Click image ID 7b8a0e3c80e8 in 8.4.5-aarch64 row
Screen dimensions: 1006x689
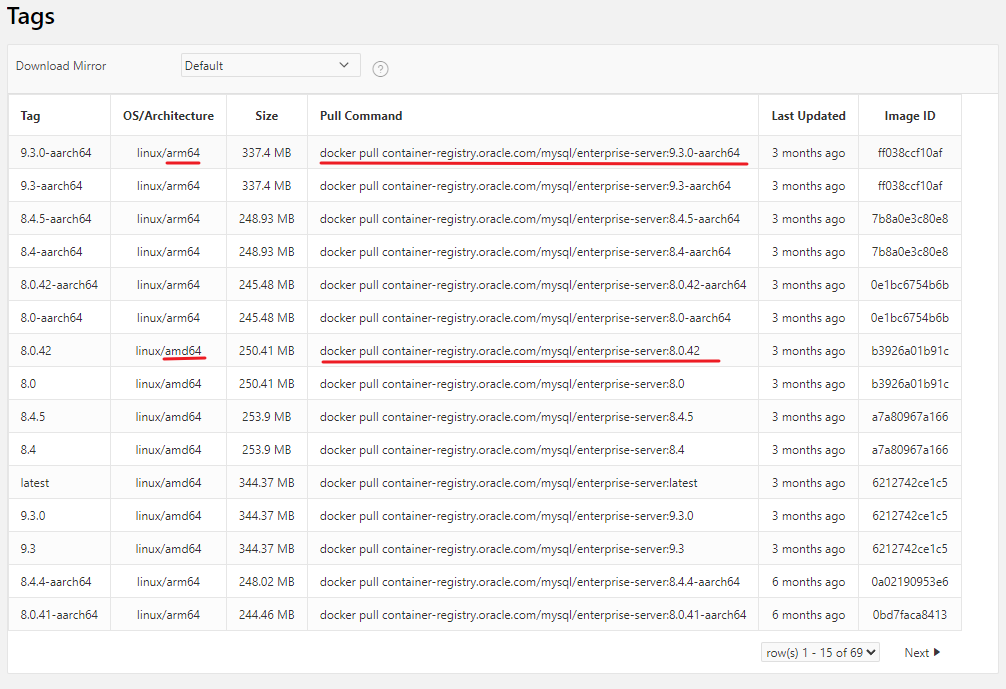910,219
